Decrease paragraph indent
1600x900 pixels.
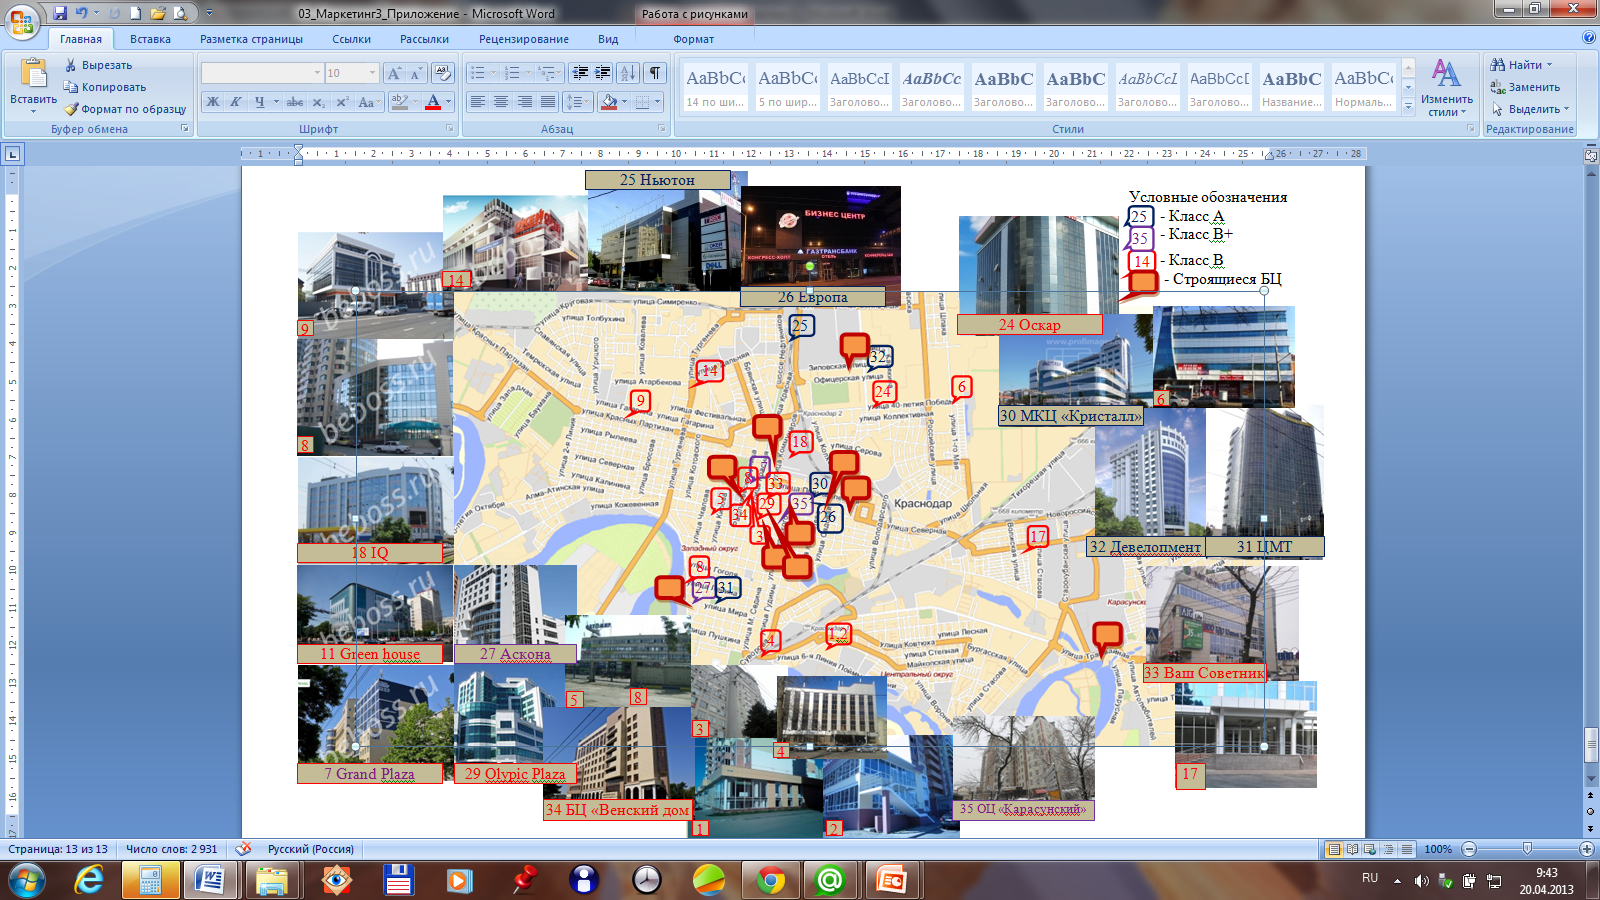(580, 73)
